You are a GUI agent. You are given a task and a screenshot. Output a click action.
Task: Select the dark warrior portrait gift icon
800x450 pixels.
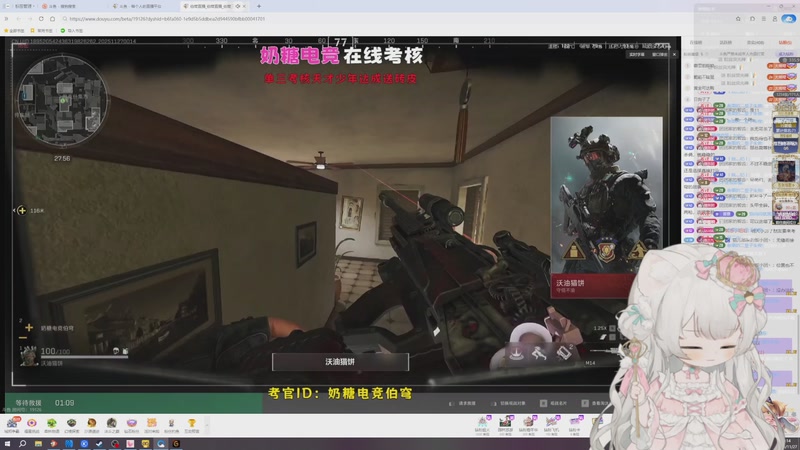pos(111,425)
